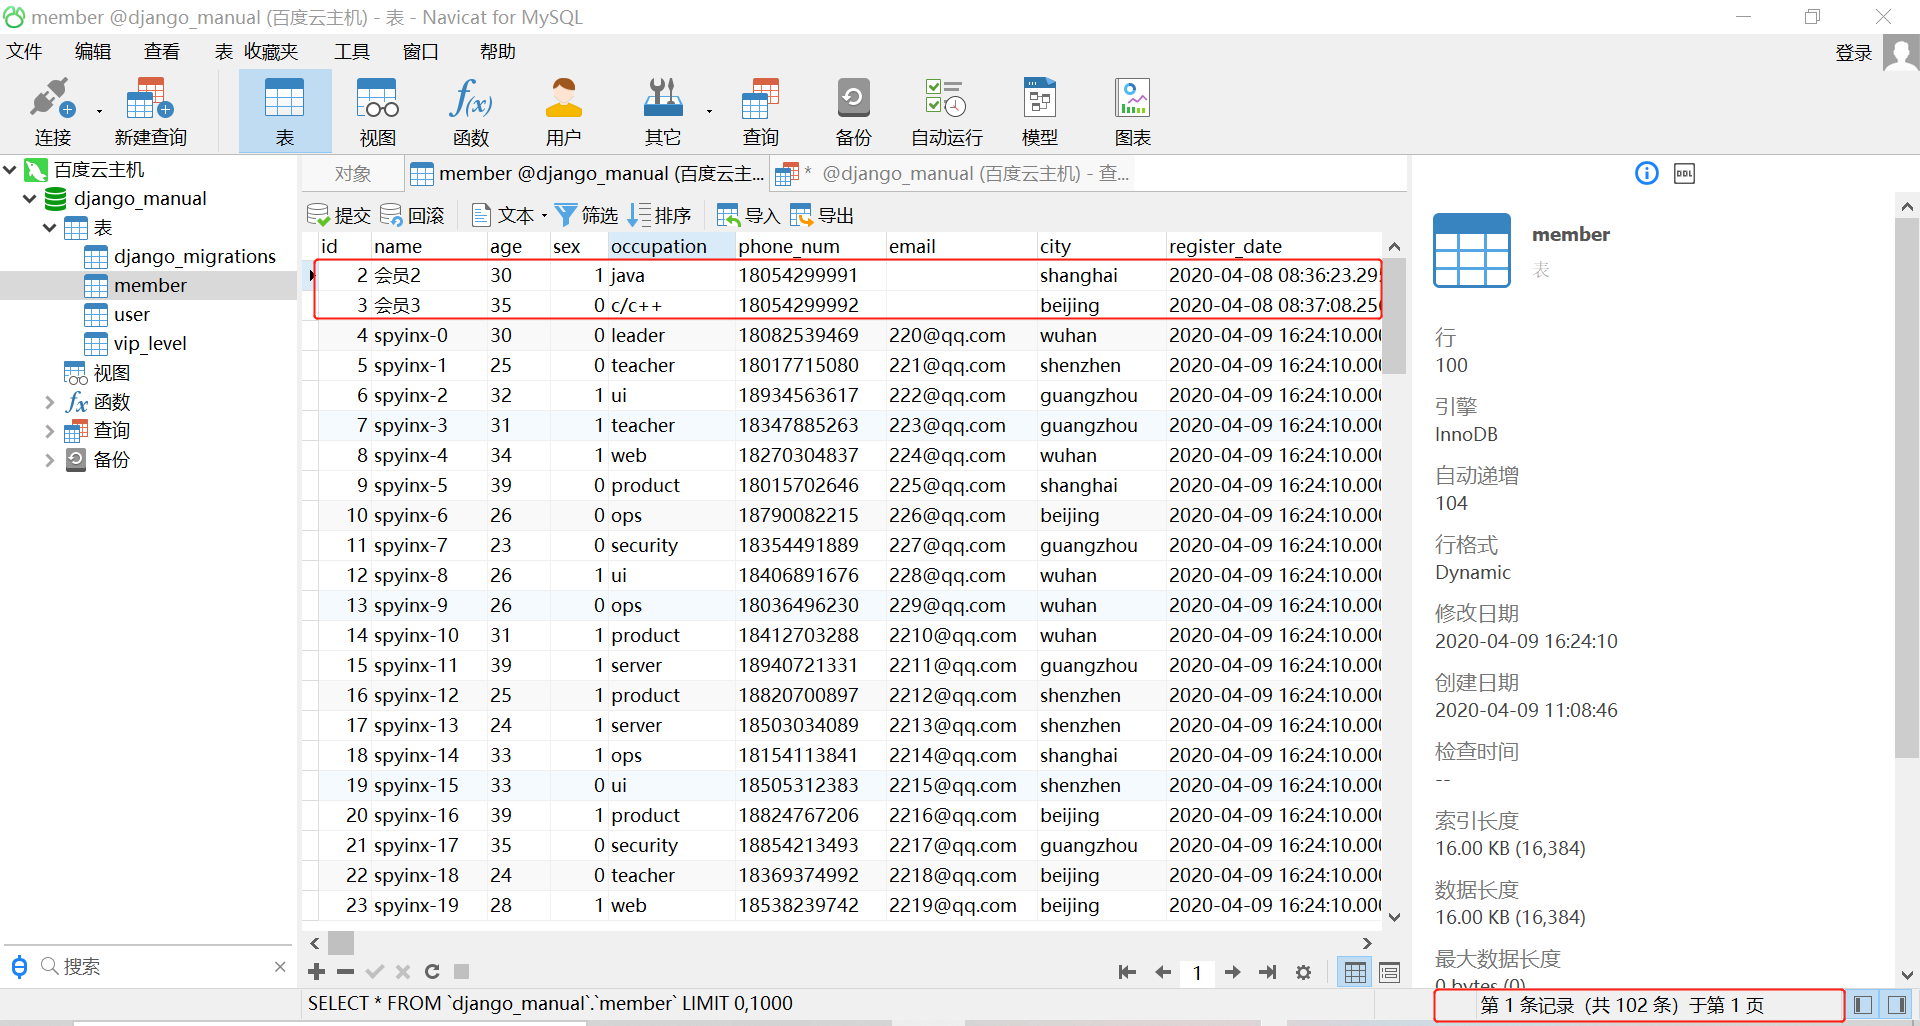Select vip_level table in tree
This screenshot has height=1026, width=1920.
[136, 344]
